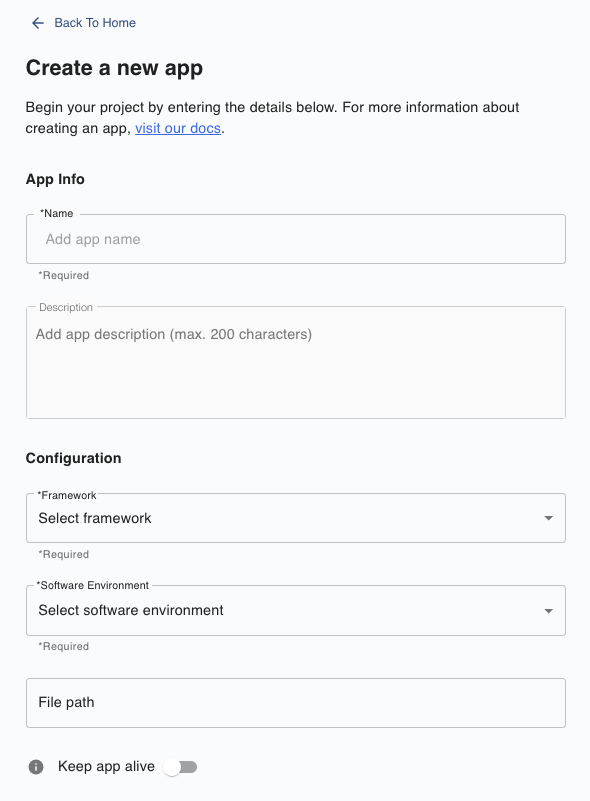Screen dimensions: 590x801
Task: Click the Add app name placeholder field
Action: (295, 239)
